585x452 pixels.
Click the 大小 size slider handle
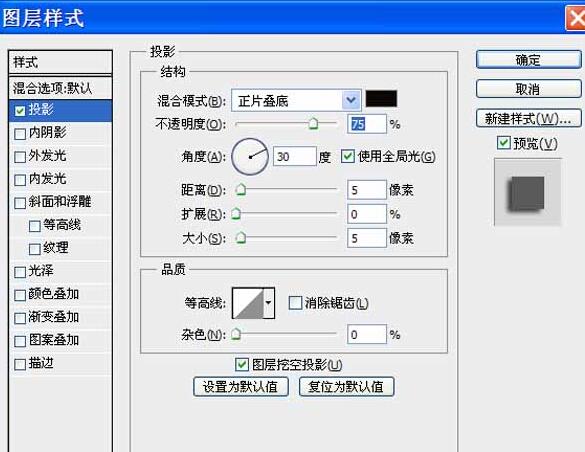pyautogui.click(x=241, y=238)
